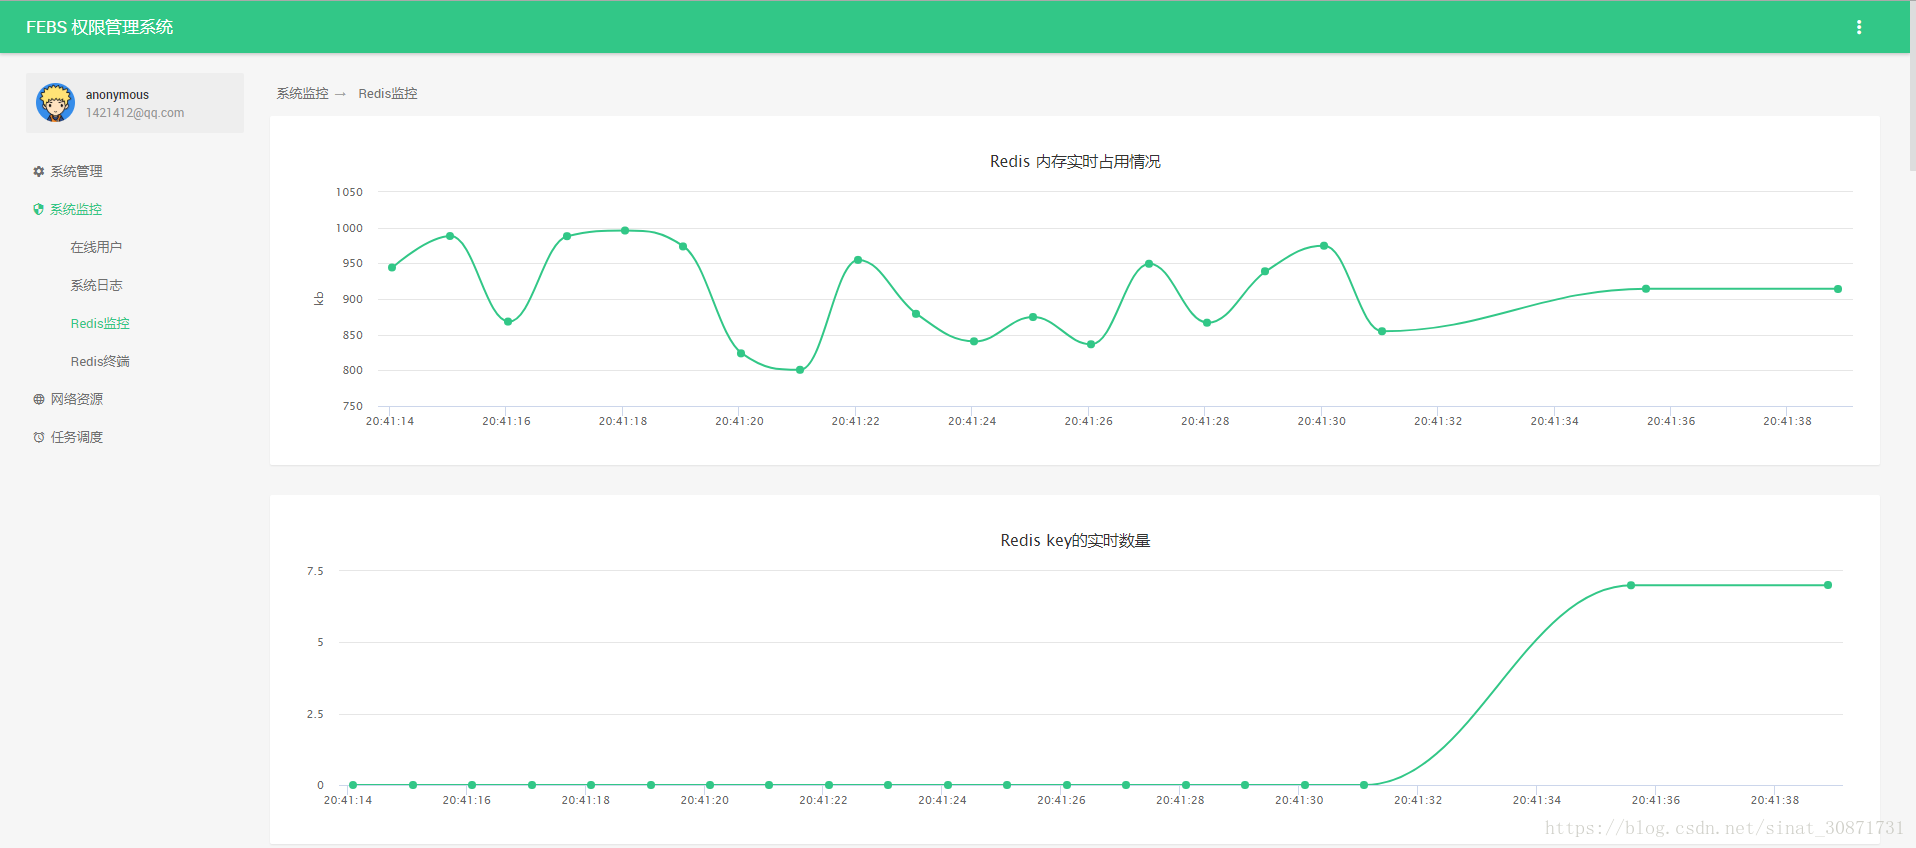Click the 1421412@qq.com email text
The width and height of the screenshot is (1916, 848).
[135, 113]
